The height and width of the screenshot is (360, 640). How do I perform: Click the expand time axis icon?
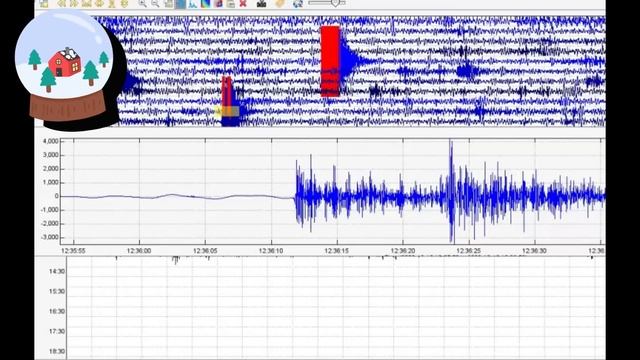[99, 4]
